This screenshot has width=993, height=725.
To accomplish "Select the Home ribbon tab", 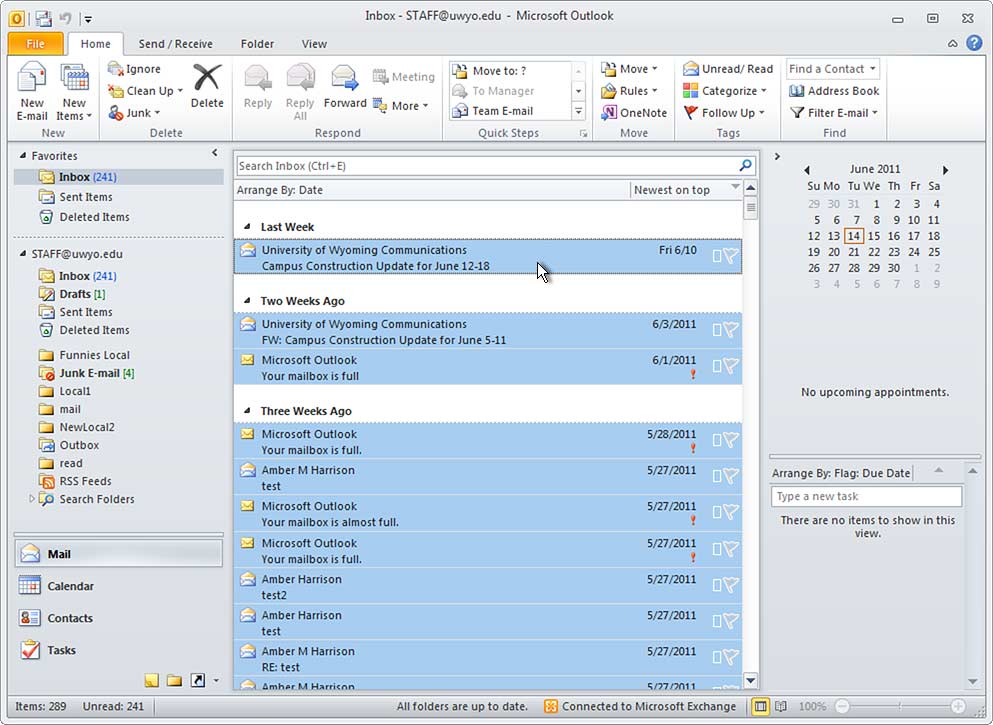I will tap(96, 44).
